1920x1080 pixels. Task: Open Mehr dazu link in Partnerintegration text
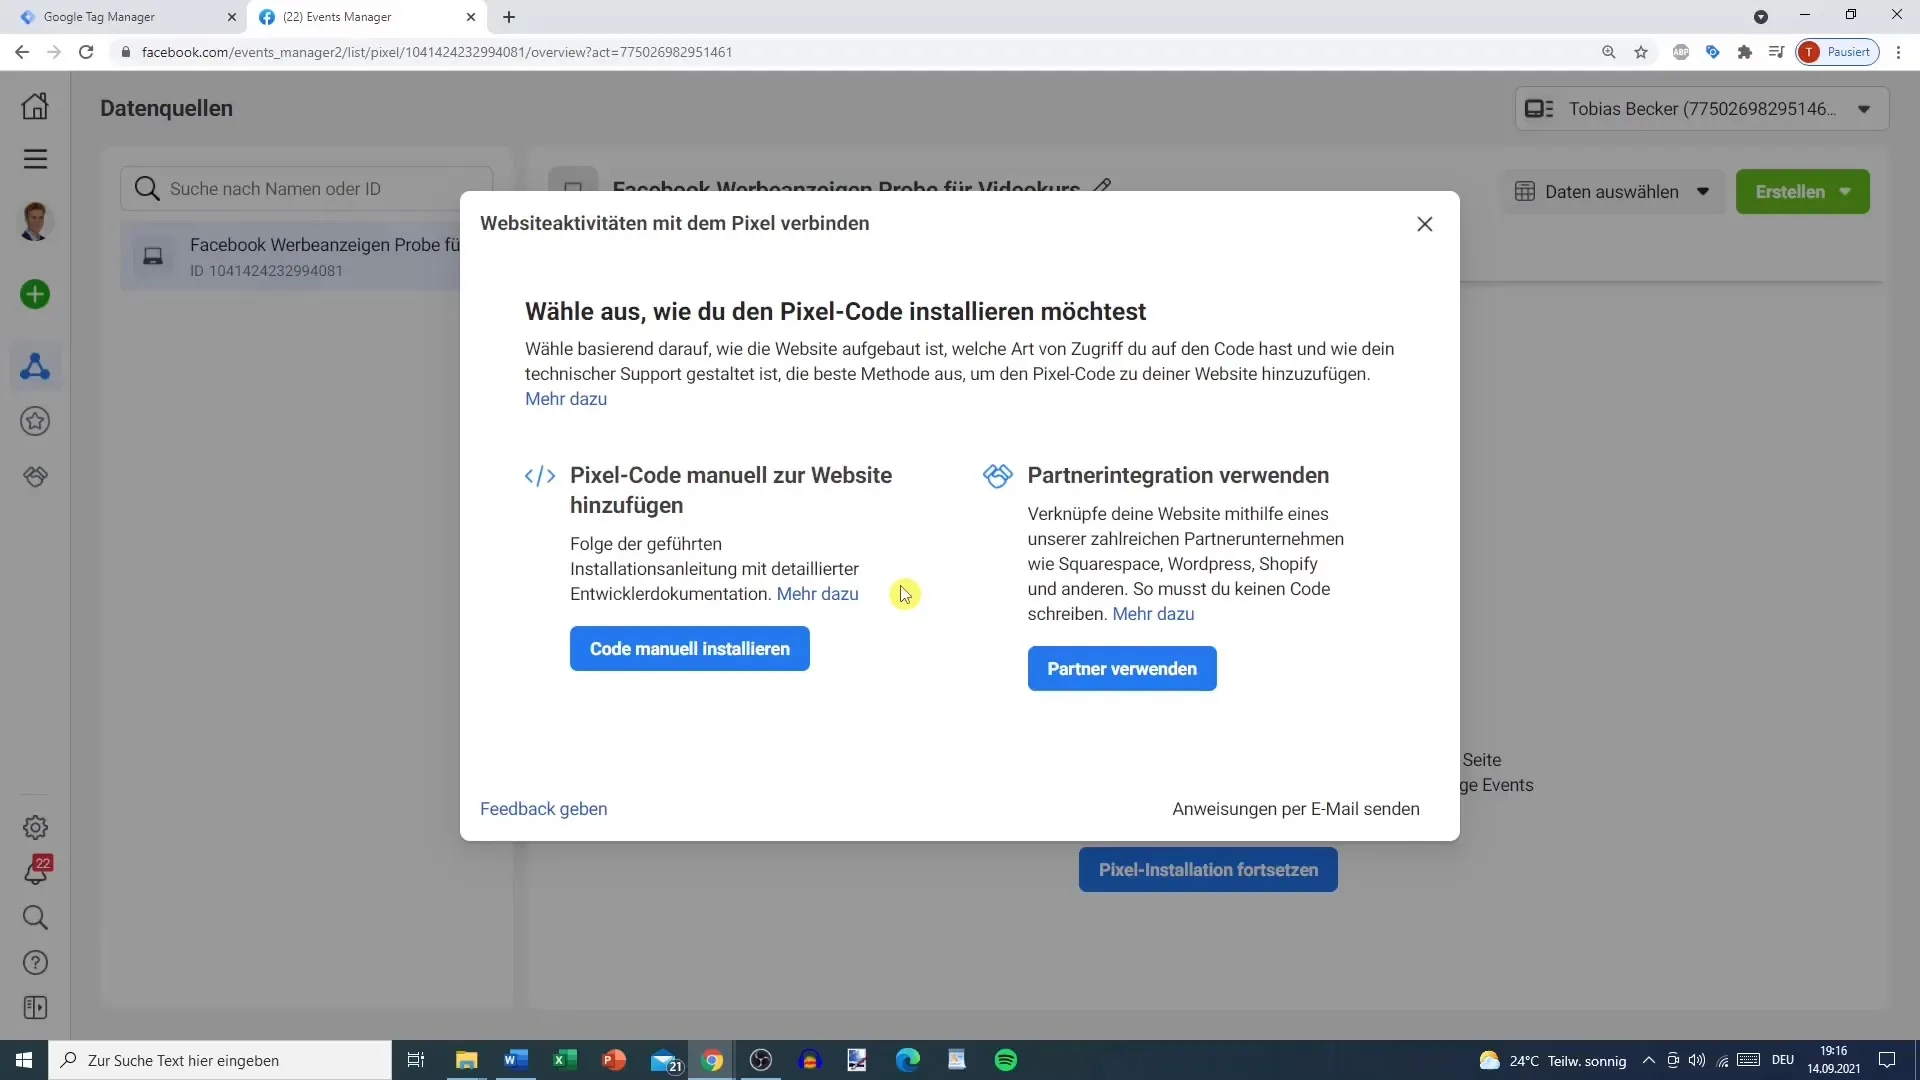click(1153, 614)
